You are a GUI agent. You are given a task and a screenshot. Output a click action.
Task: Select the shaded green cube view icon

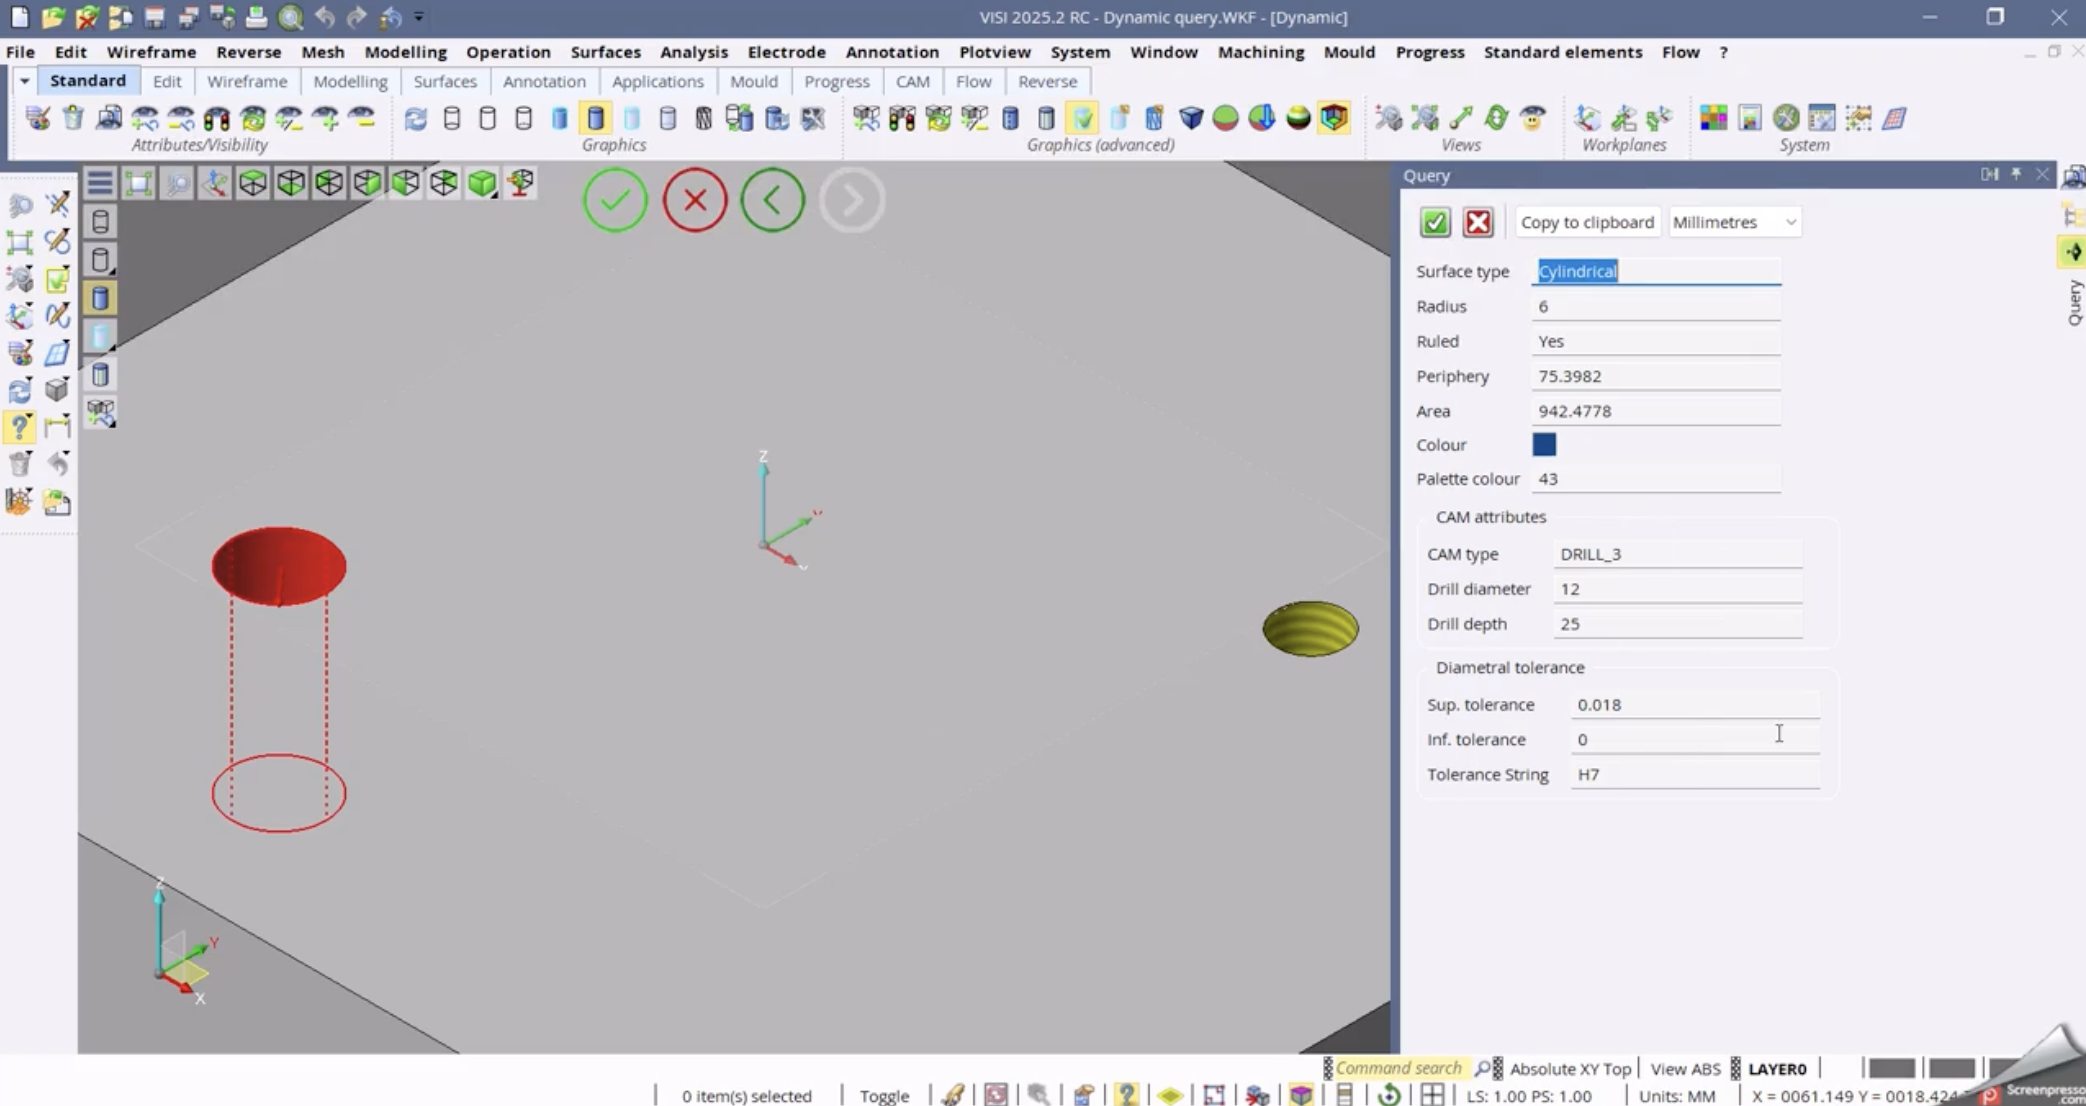[x=483, y=182]
